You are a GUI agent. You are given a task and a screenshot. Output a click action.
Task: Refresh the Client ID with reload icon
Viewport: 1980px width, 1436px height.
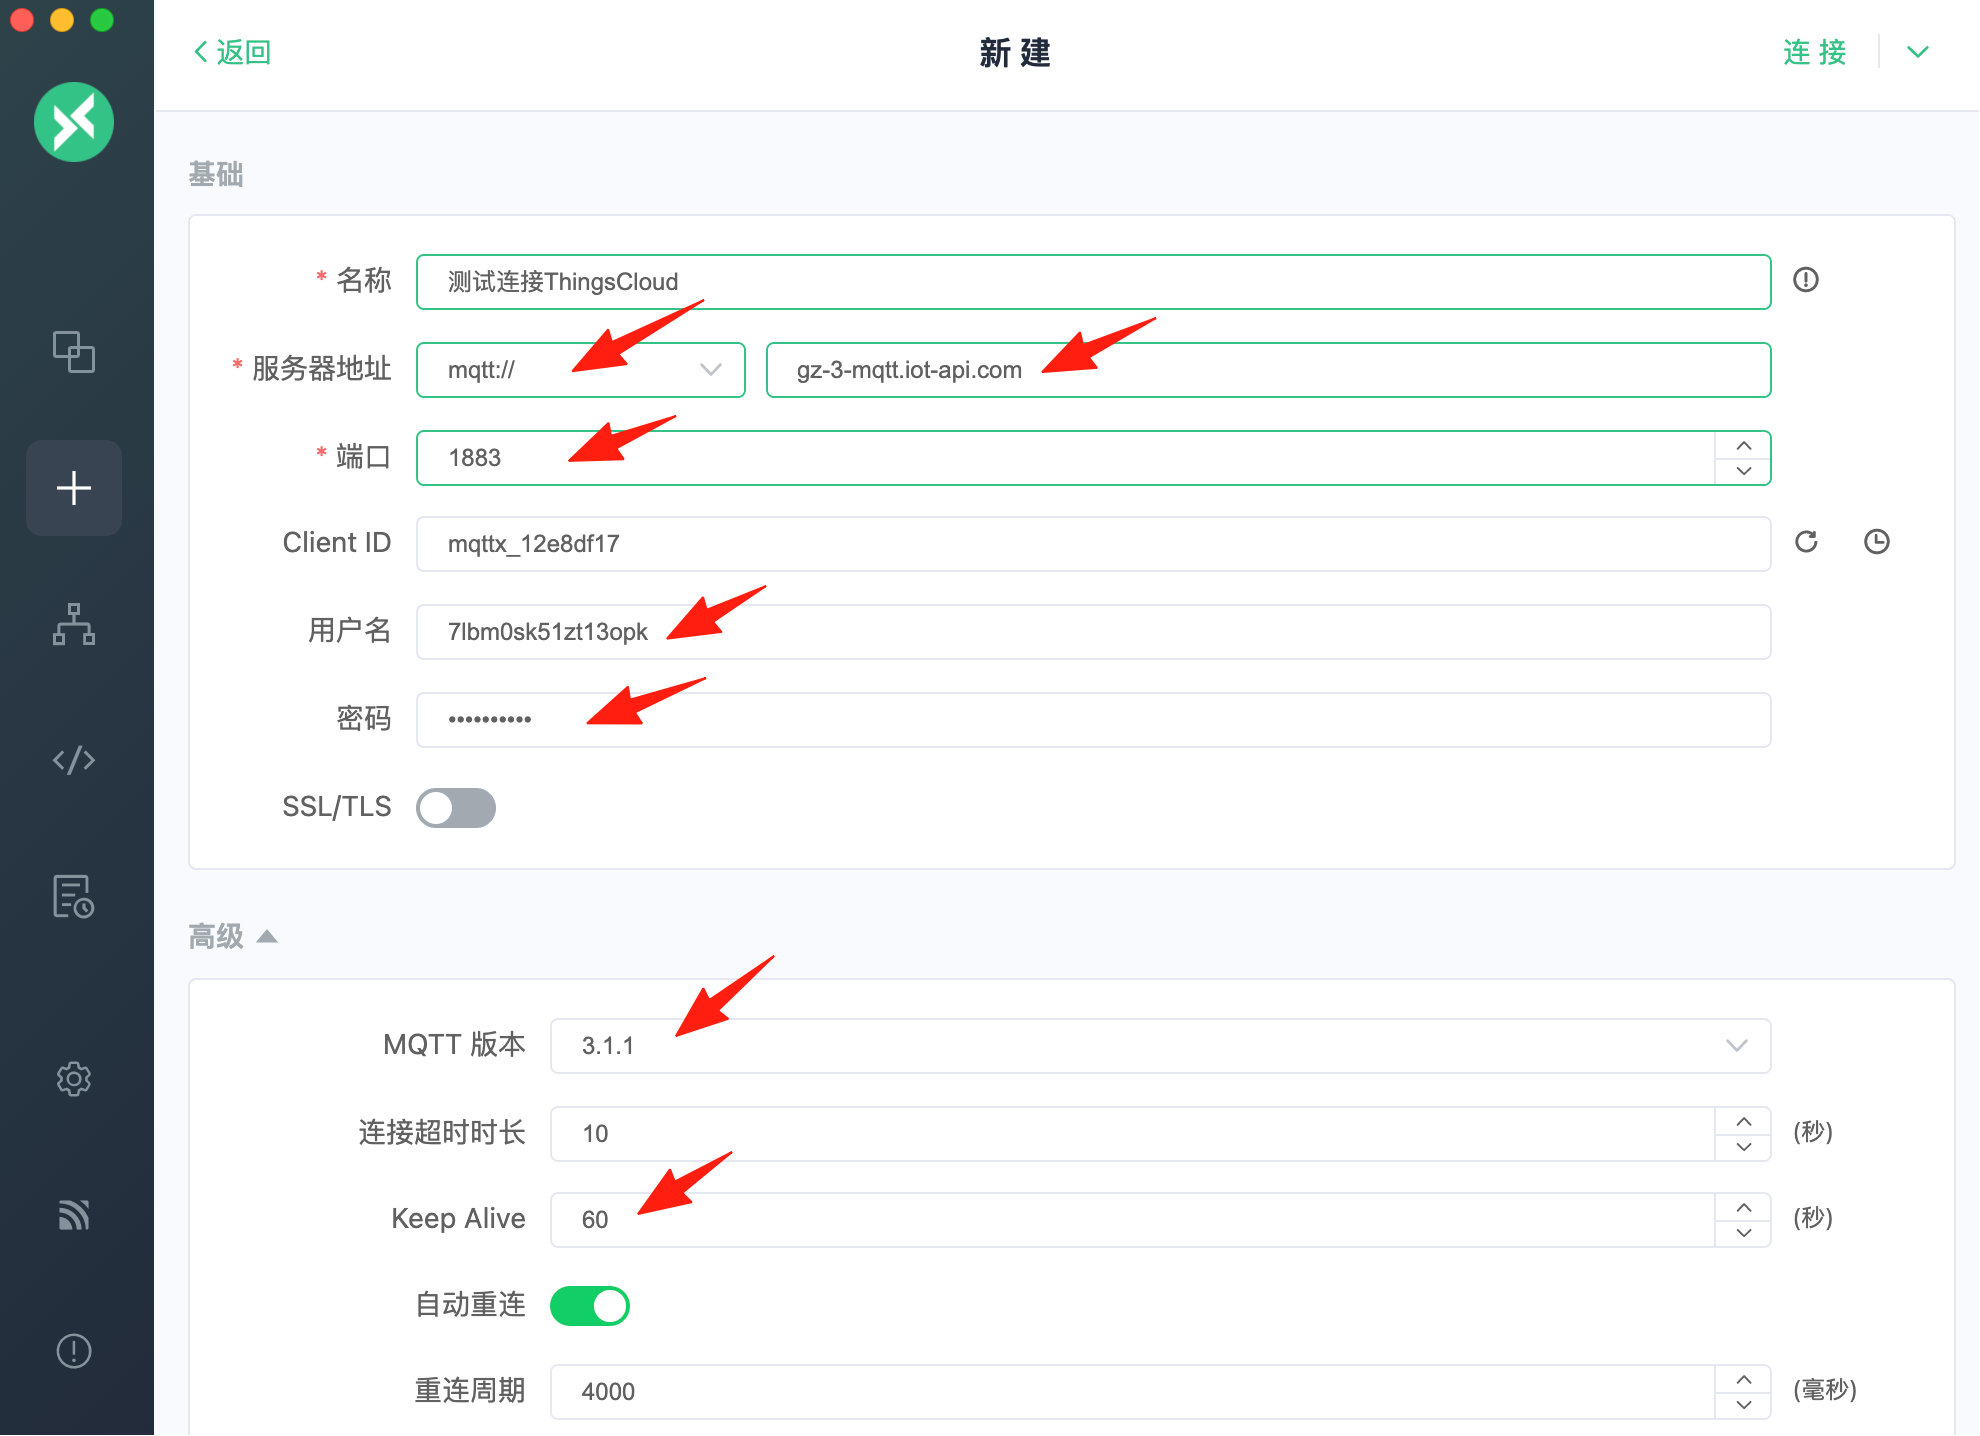(x=1806, y=542)
